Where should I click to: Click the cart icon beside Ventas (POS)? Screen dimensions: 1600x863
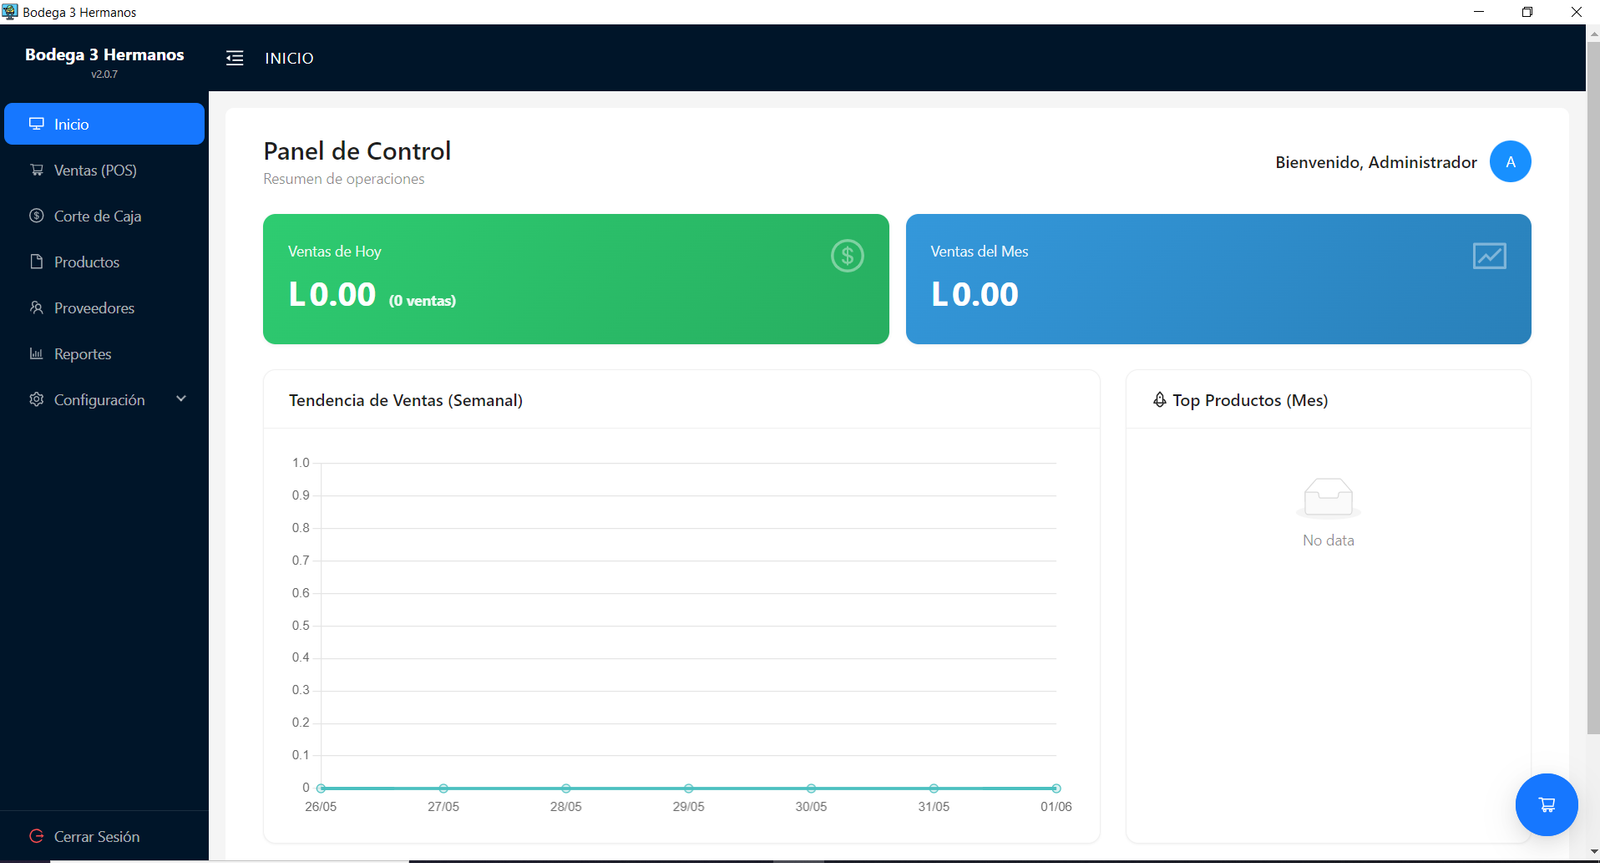click(x=37, y=170)
